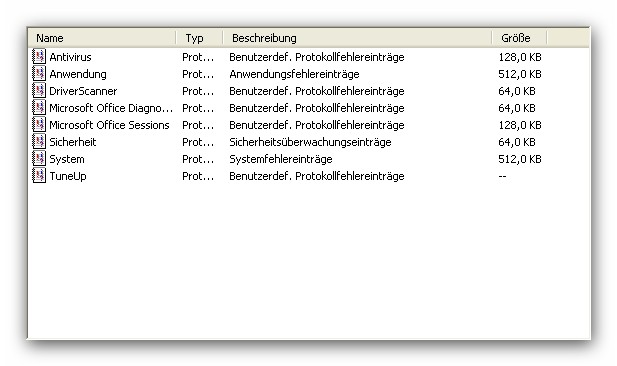
Task: Select the Antivirus name text
Action: click(70, 57)
